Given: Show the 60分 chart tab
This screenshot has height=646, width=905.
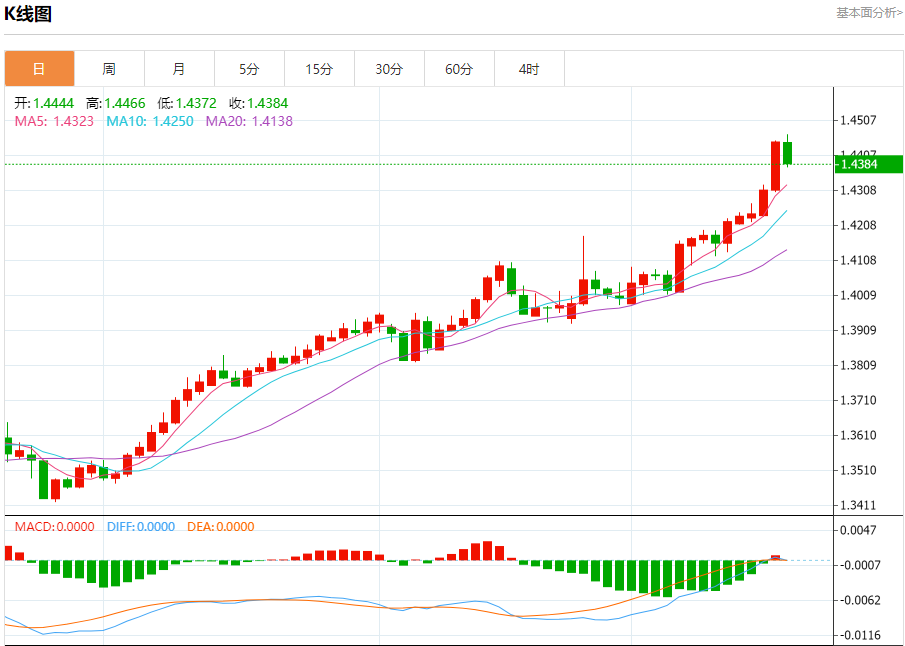Looking at the screenshot, I should click(x=459, y=69).
